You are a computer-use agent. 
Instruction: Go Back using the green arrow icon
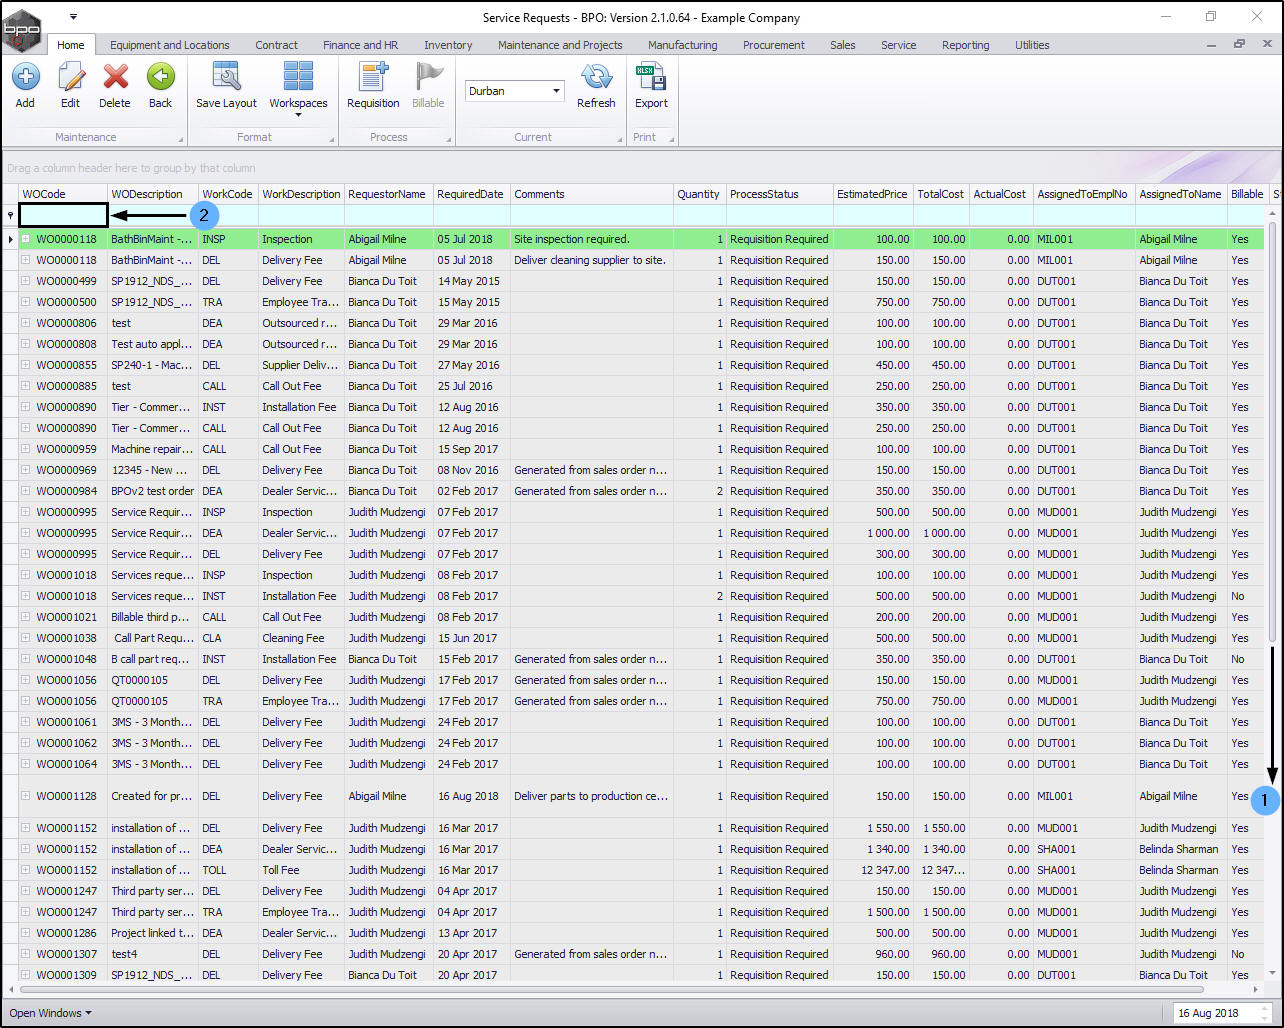(160, 77)
